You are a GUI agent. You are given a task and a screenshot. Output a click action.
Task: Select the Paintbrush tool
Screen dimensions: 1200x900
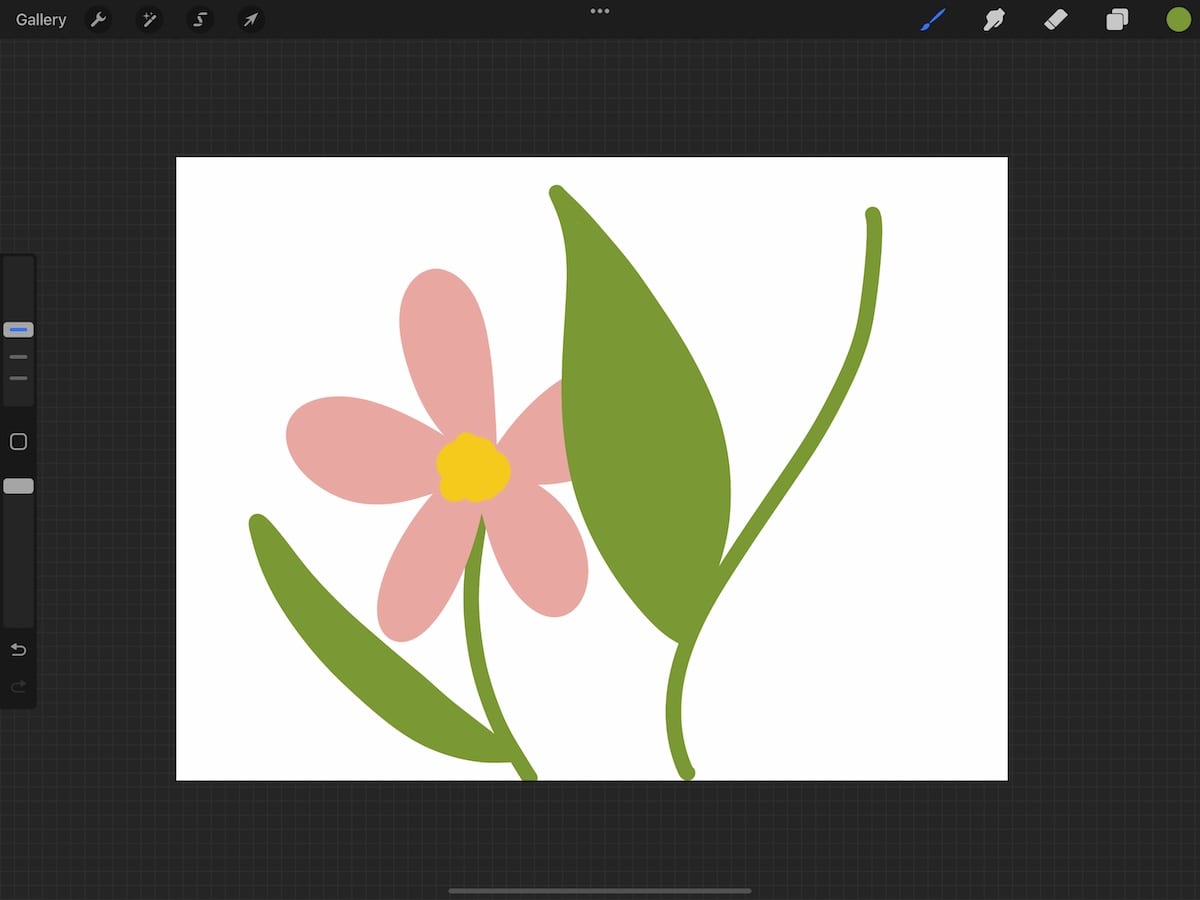tap(932, 19)
